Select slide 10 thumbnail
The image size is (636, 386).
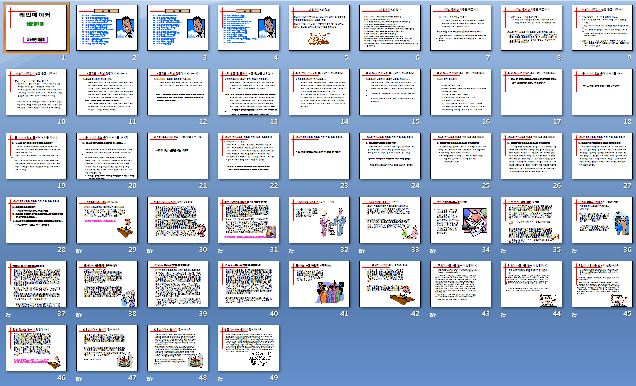click(x=36, y=92)
